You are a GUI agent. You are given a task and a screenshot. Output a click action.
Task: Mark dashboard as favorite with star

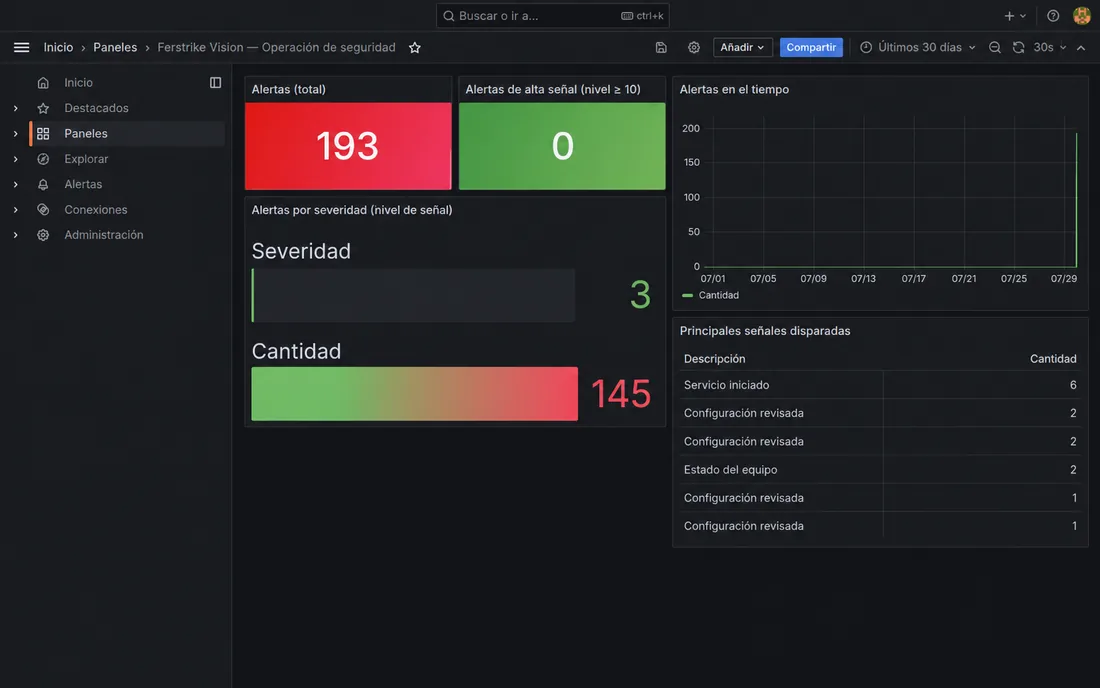click(415, 47)
